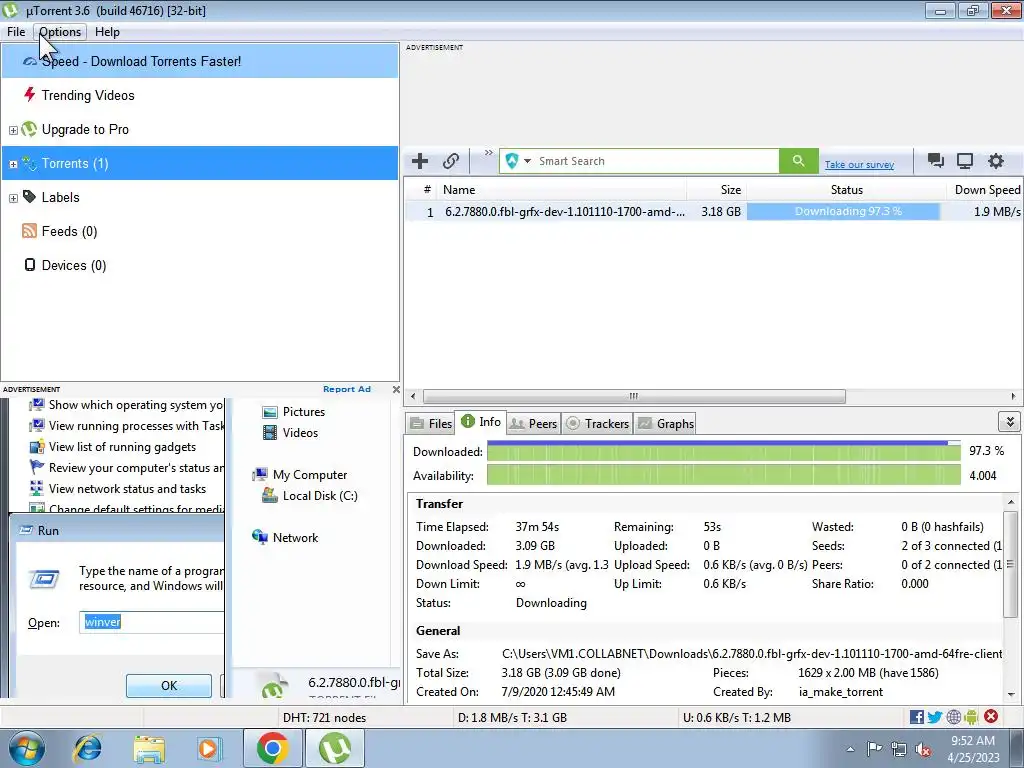Open Chrome from taskbar
This screenshot has width=1024, height=768.
[272, 748]
